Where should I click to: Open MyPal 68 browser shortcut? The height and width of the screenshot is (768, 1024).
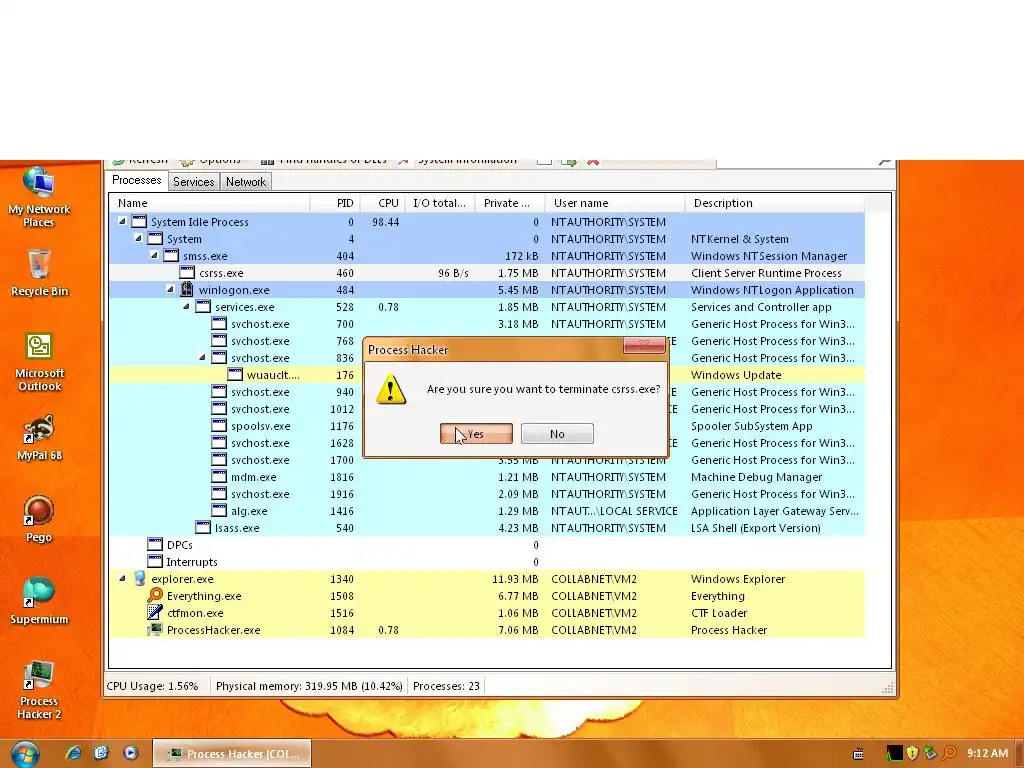click(39, 438)
